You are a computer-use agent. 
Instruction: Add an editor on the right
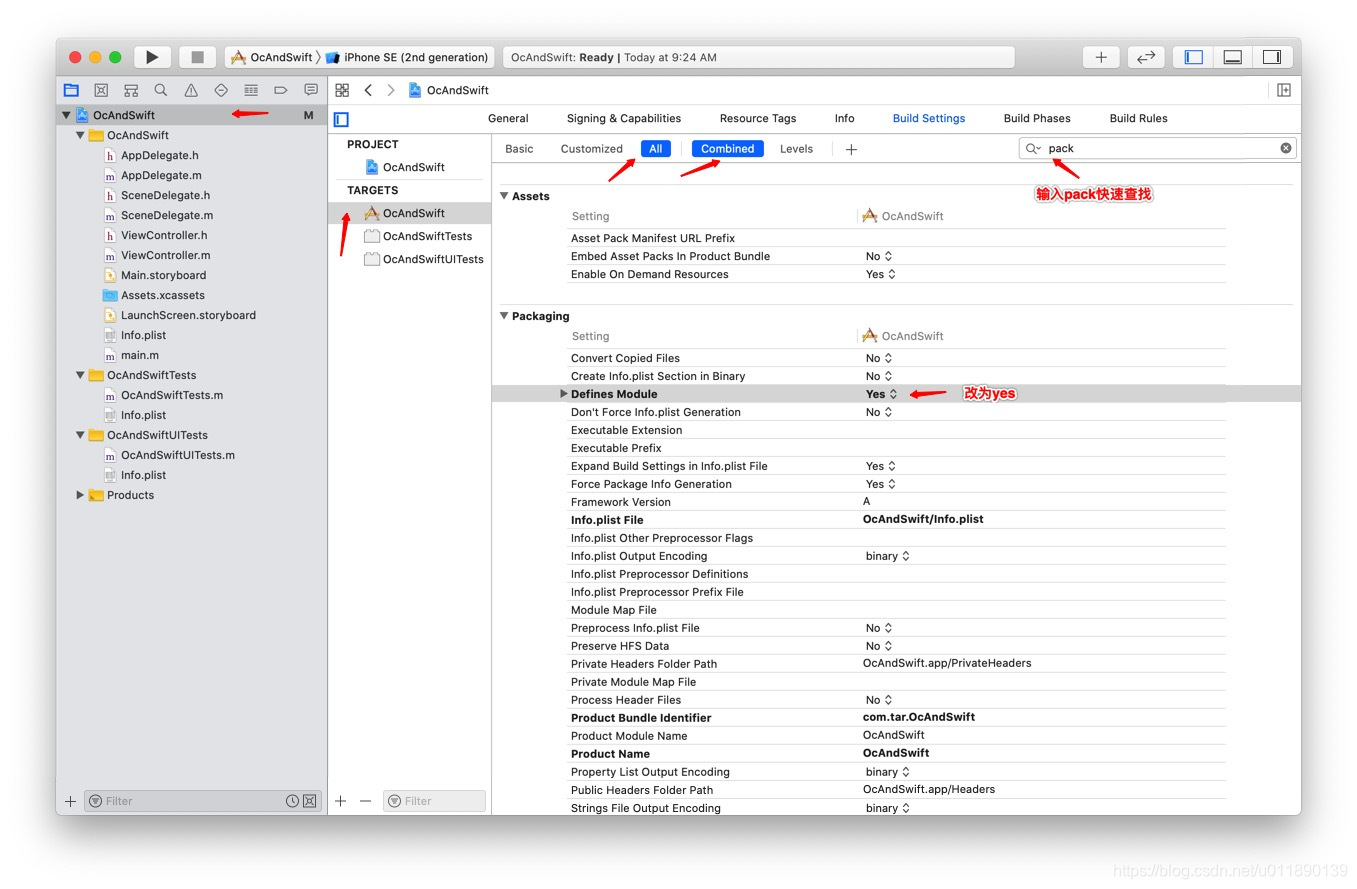(1284, 90)
